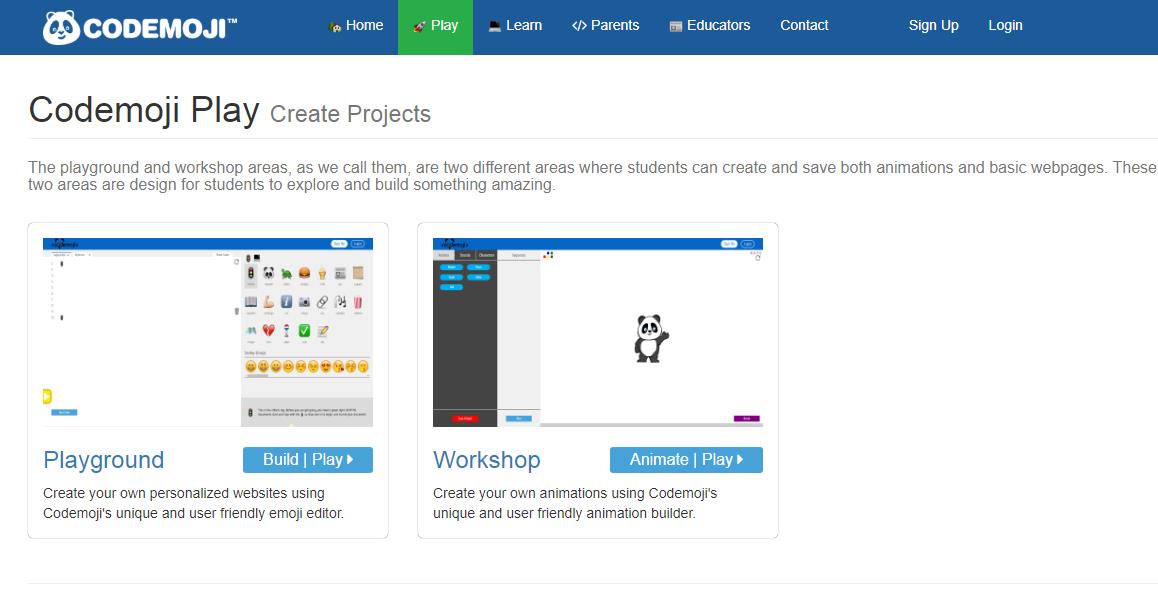The height and width of the screenshot is (602, 1158).
Task: Open the Playground heading link
Action: [x=103, y=460]
